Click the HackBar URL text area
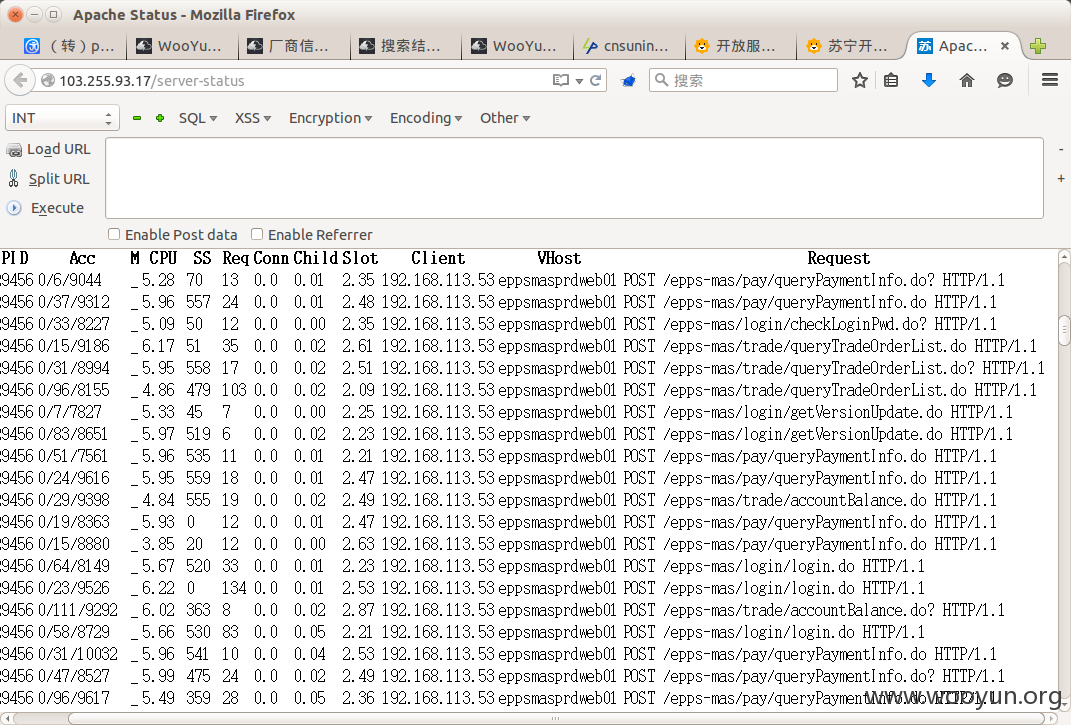The width and height of the screenshot is (1071, 725). click(x=574, y=178)
